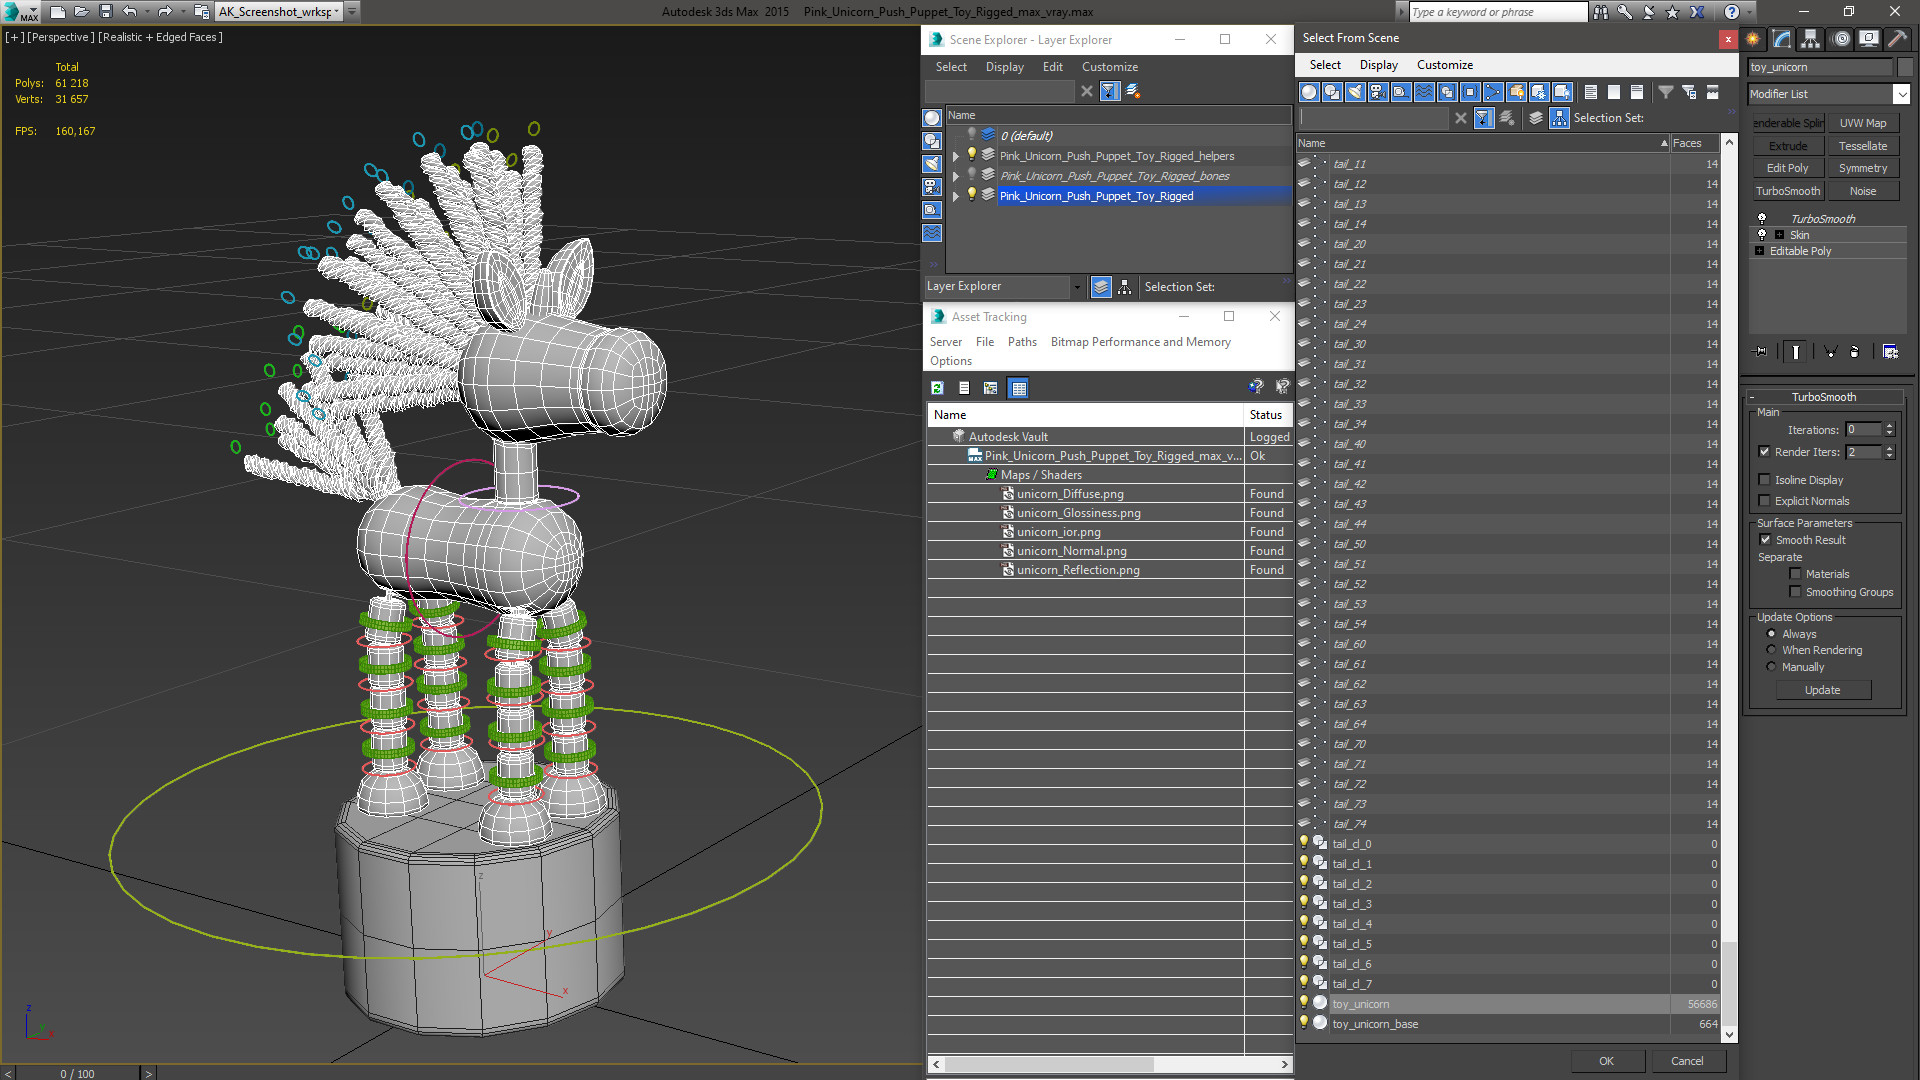Image resolution: width=1920 pixels, height=1080 pixels.
Task: Expand Editable Poly sub-objects in stack
Action: [1760, 251]
